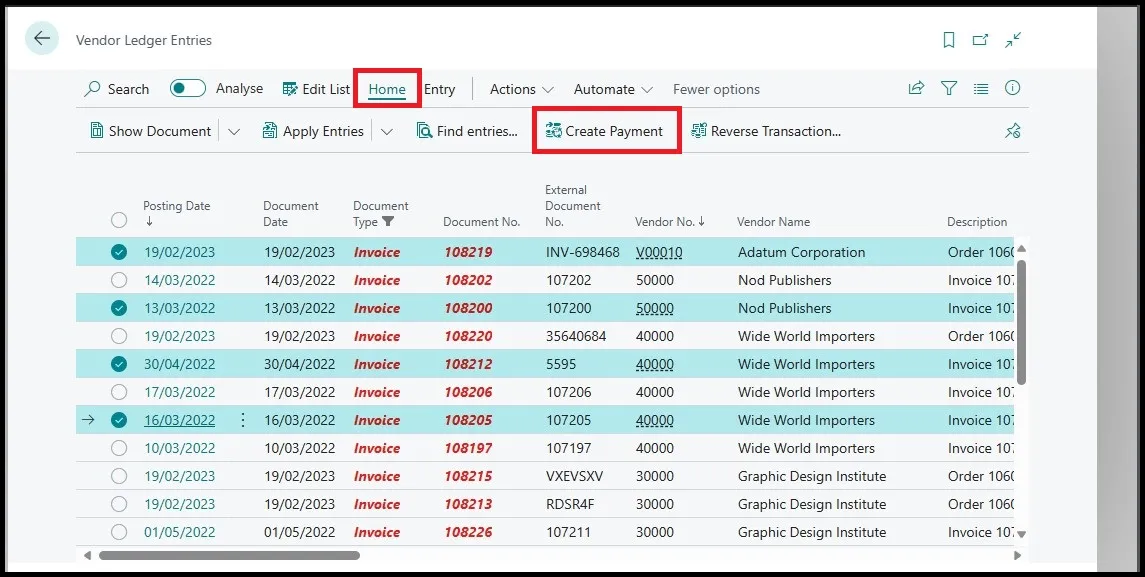Collapse the page with shrink arrows icon

[x=1013, y=40]
